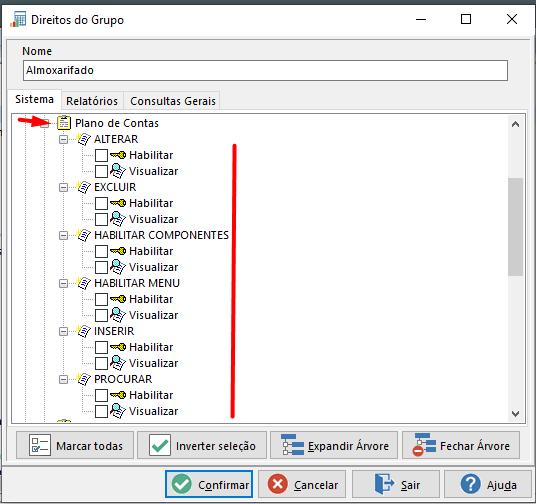This screenshot has height=504, width=536.
Task: Click the ALTERAR node document icon
Action: [83, 139]
